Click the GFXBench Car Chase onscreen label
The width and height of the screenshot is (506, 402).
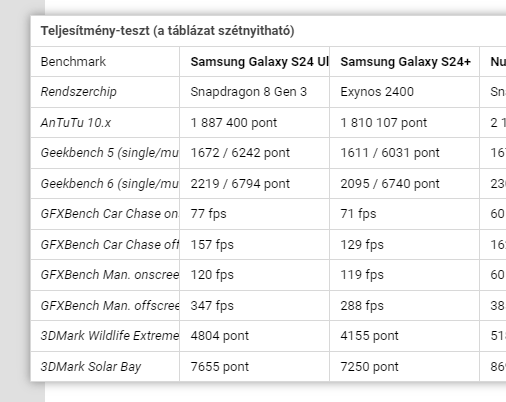pos(109,214)
